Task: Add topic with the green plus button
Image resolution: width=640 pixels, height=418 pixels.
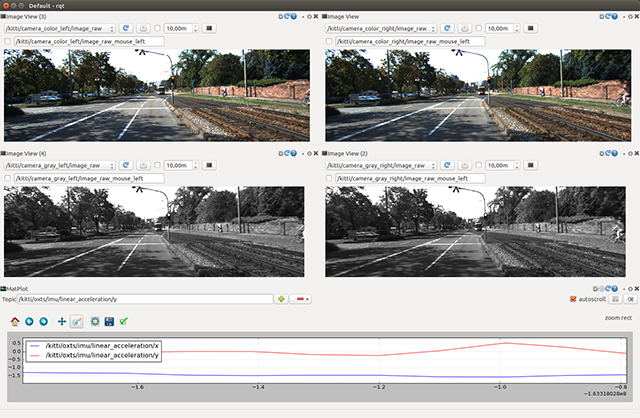Action: [281, 299]
